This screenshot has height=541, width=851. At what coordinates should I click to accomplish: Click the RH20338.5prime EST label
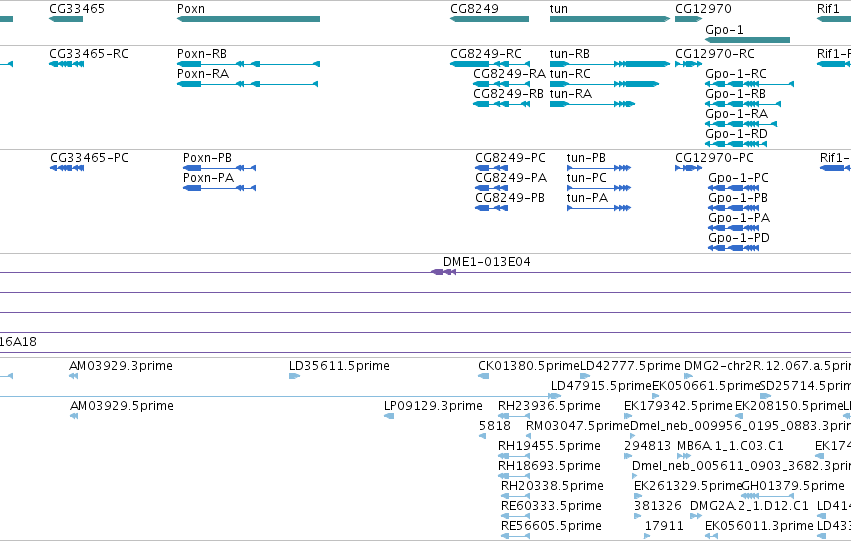pyautogui.click(x=552, y=486)
